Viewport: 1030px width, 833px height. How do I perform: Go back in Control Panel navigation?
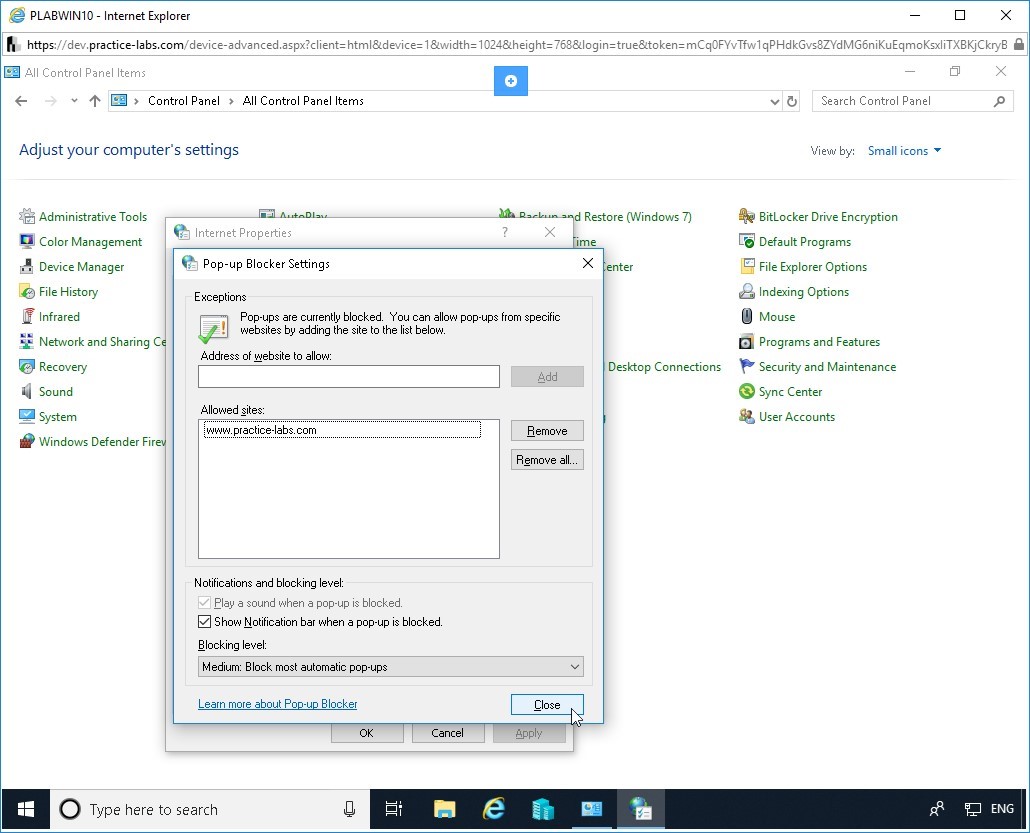pos(21,101)
